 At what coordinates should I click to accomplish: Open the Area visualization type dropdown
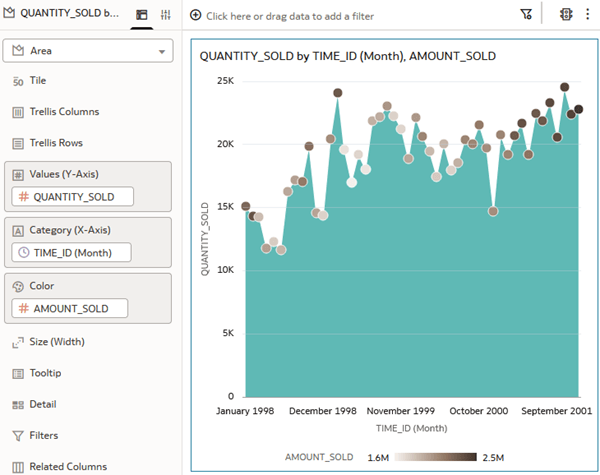pos(88,51)
